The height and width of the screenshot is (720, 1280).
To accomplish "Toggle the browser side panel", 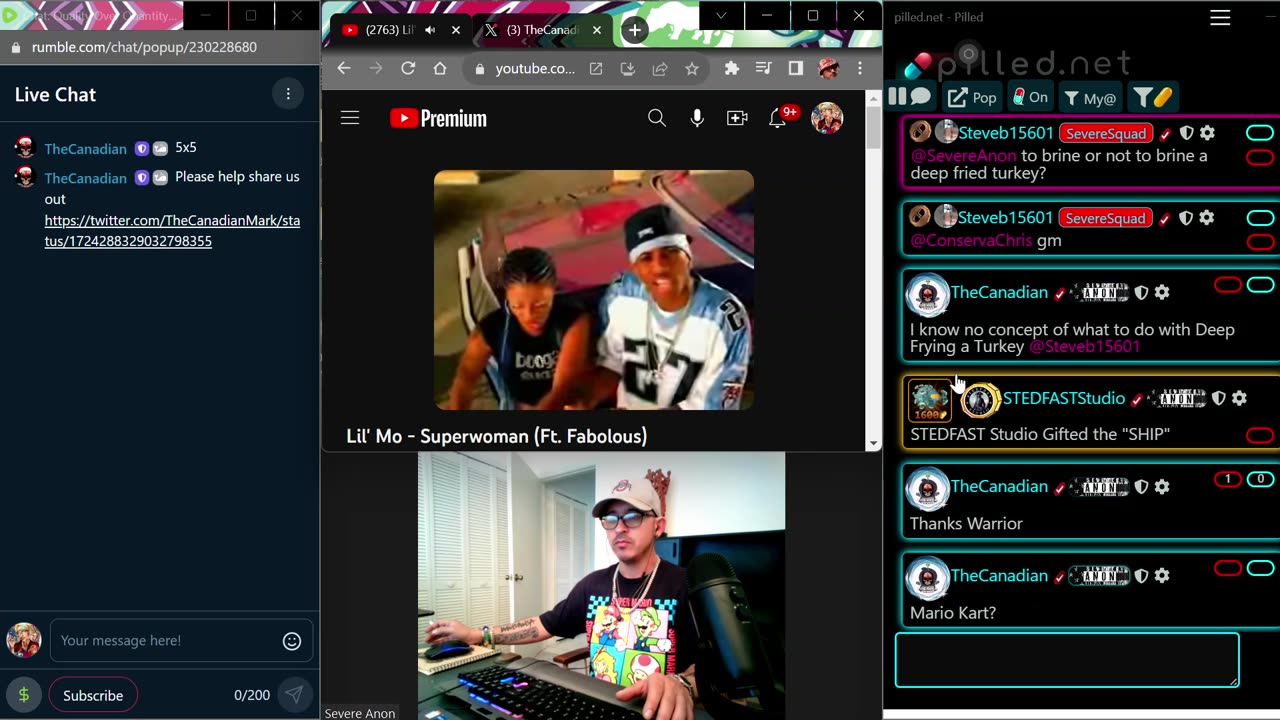I will [796, 68].
